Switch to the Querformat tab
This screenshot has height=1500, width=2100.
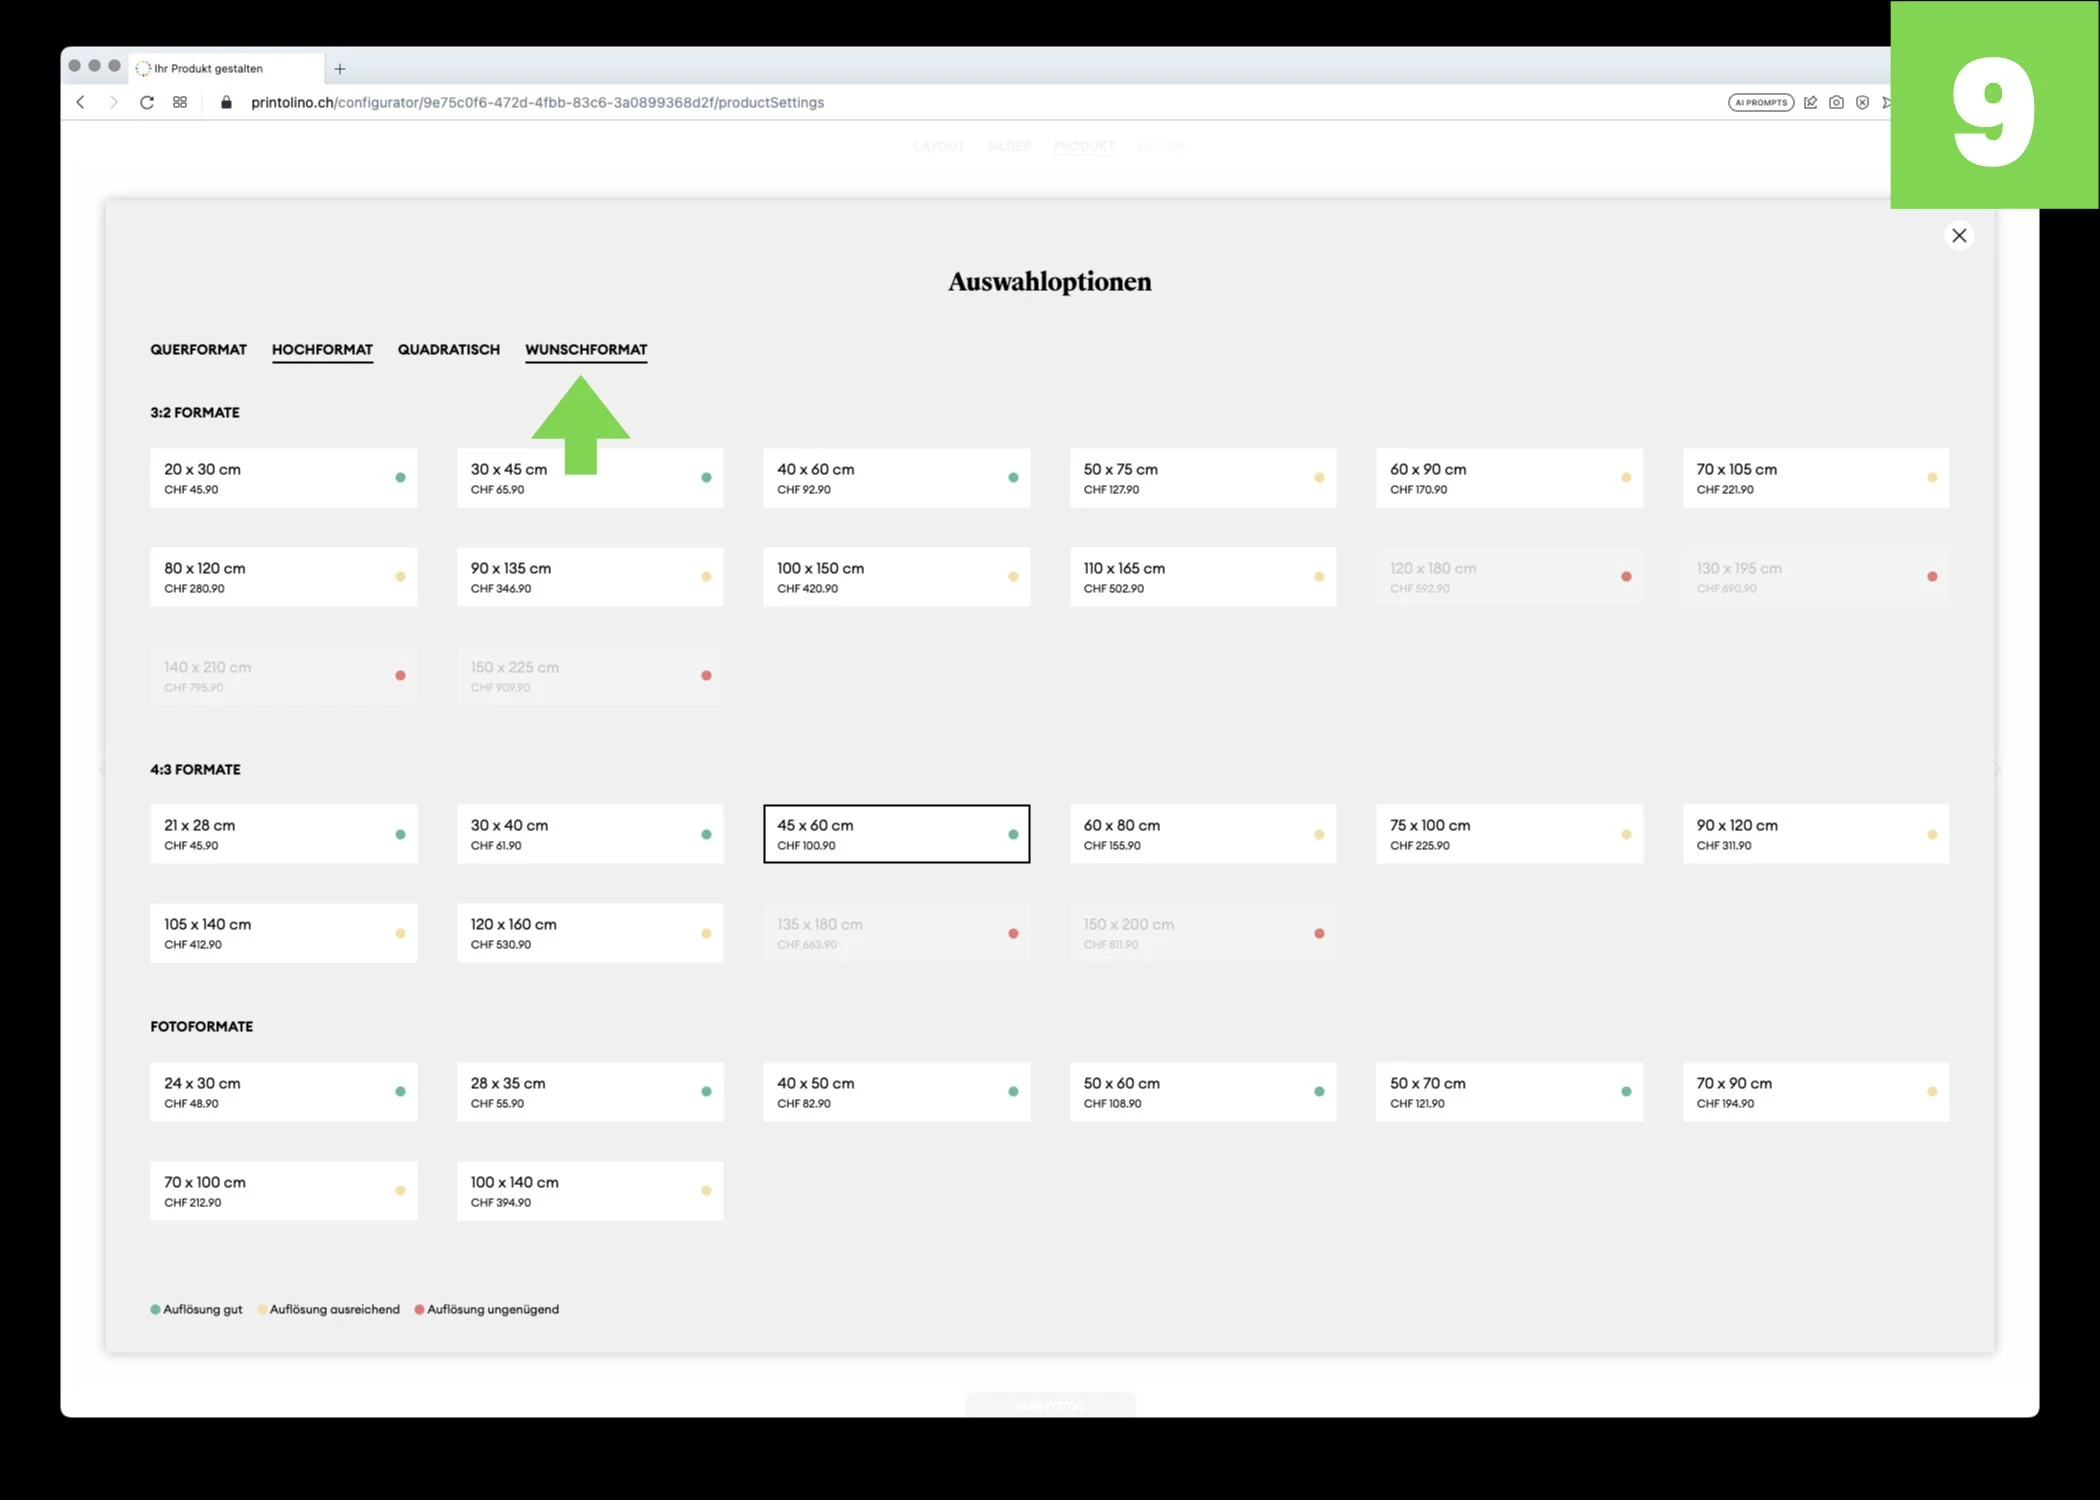click(198, 349)
